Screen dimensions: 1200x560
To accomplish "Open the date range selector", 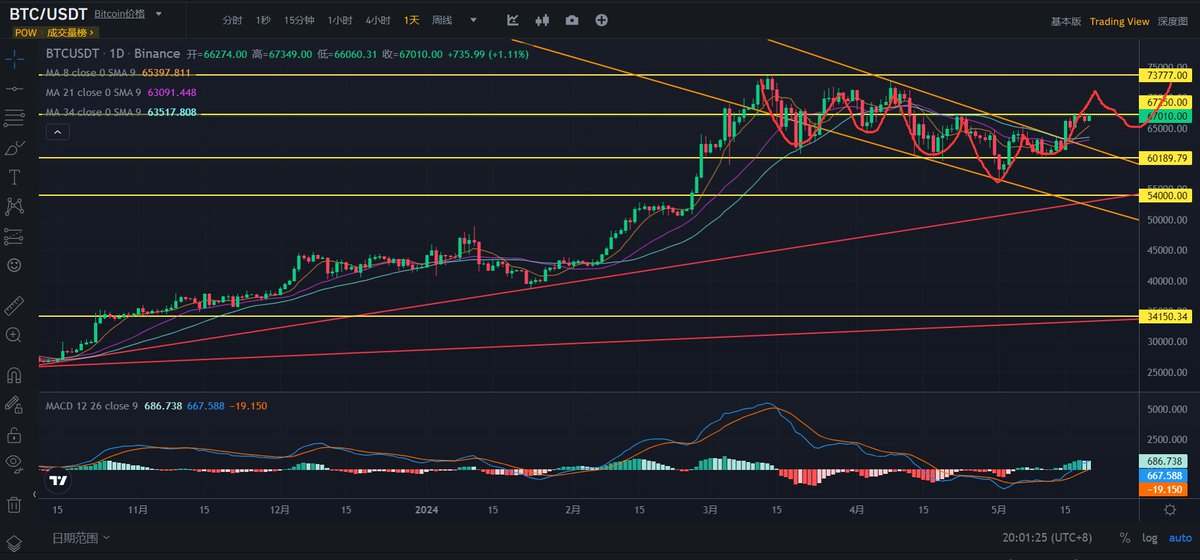I will pos(82,538).
